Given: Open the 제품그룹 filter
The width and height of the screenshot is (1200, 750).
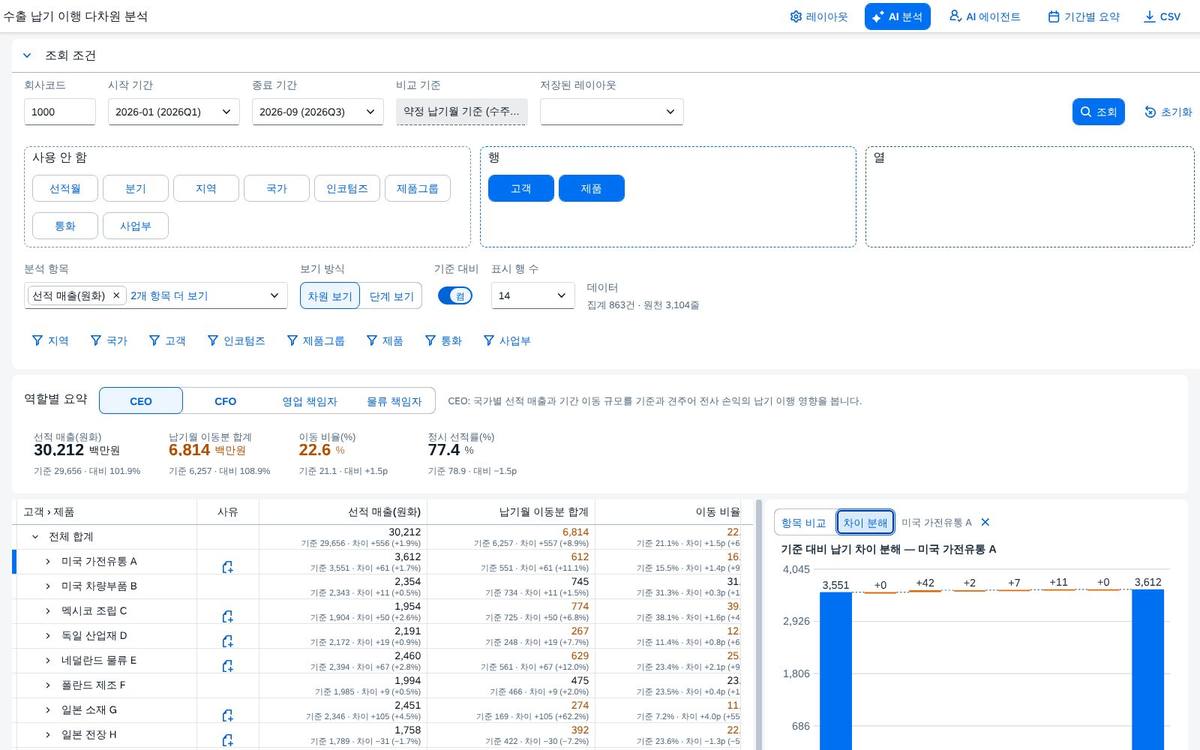Looking at the screenshot, I should pyautogui.click(x=316, y=341).
